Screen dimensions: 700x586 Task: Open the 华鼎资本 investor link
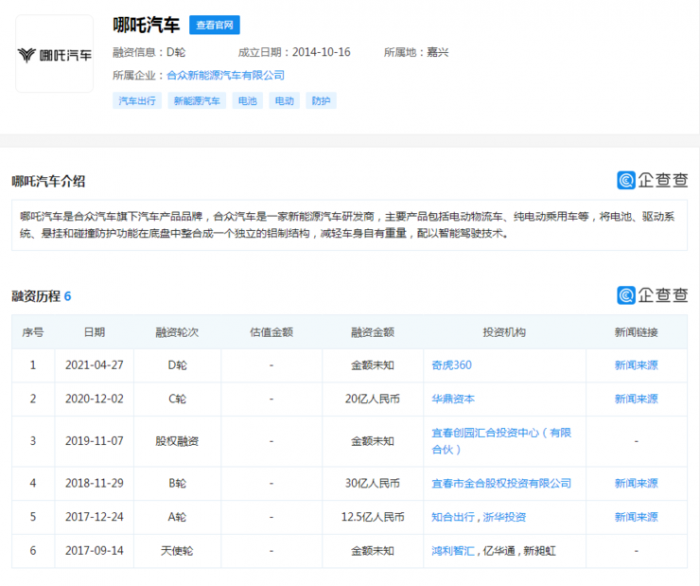click(453, 399)
